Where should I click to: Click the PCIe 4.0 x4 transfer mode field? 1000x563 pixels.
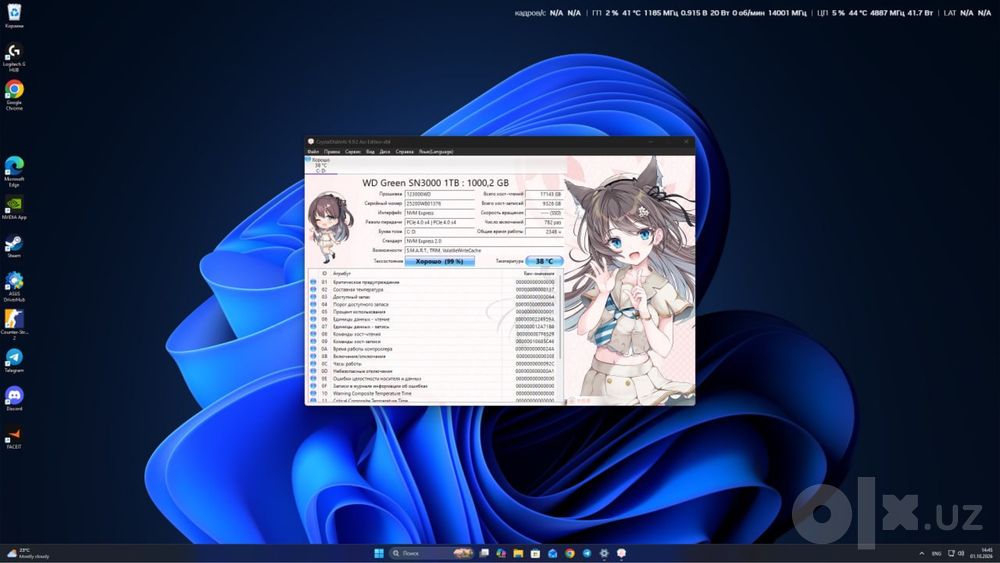[439, 223]
